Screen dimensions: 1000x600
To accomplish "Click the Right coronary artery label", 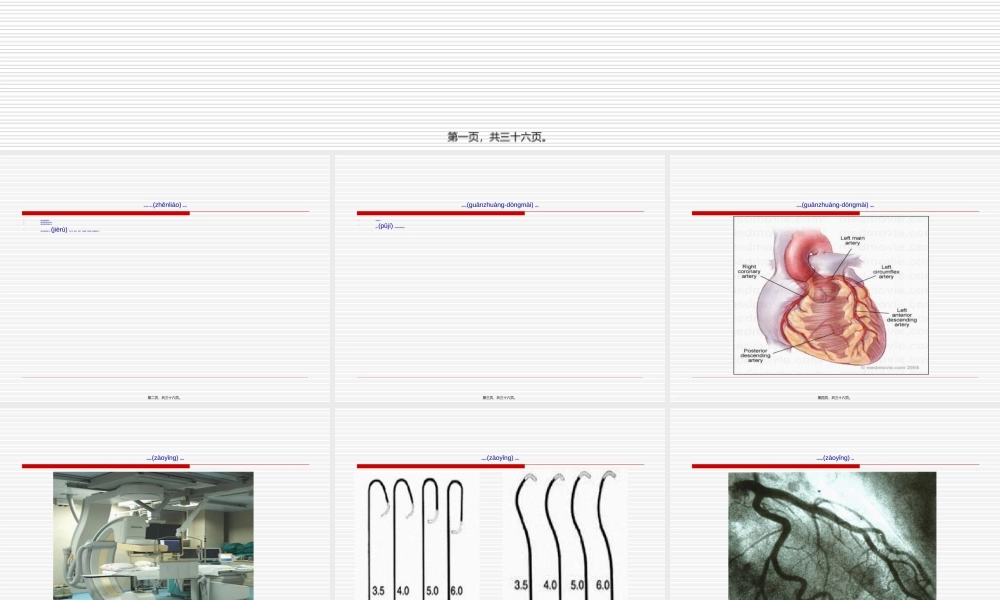I will point(749,271).
